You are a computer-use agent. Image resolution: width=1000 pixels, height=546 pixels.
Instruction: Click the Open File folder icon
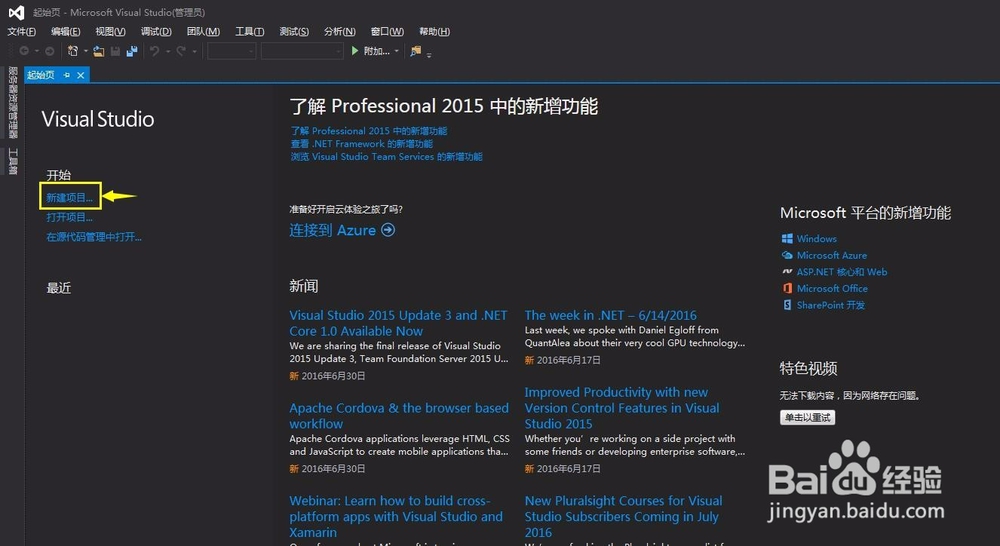pyautogui.click(x=98, y=51)
